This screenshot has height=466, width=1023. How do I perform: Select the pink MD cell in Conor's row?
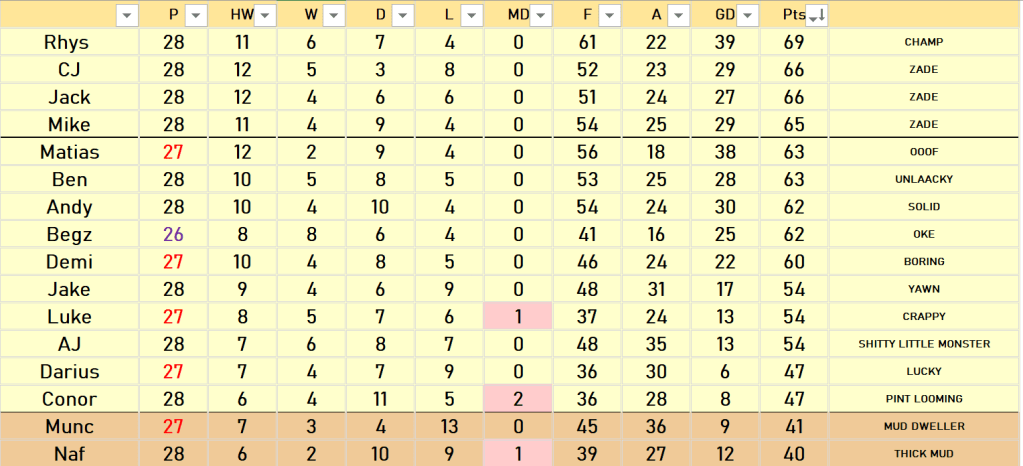518,399
